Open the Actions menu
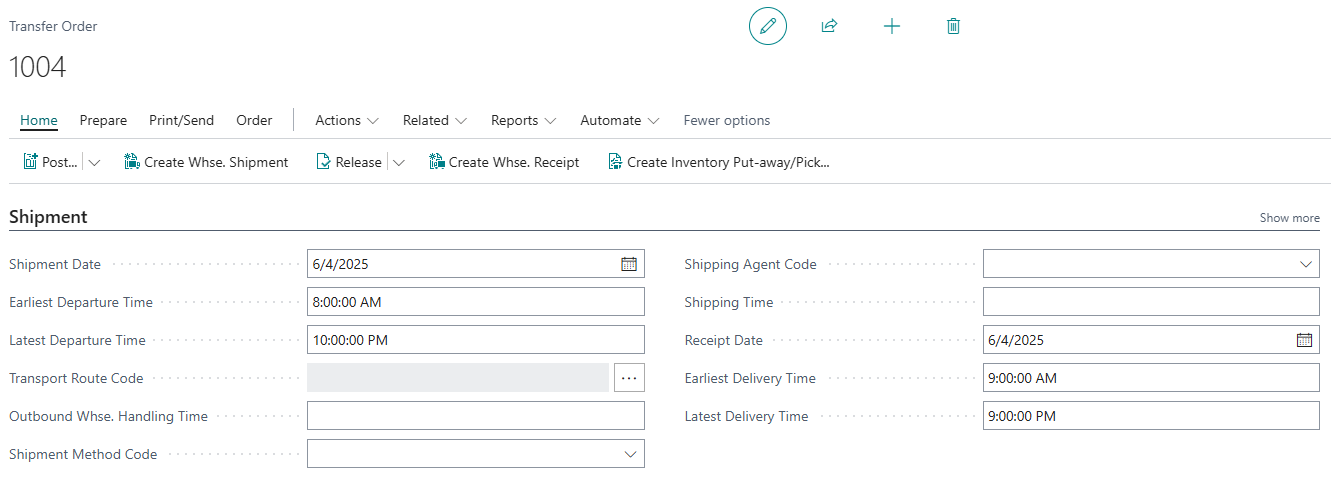The image size is (1331, 481). [347, 120]
